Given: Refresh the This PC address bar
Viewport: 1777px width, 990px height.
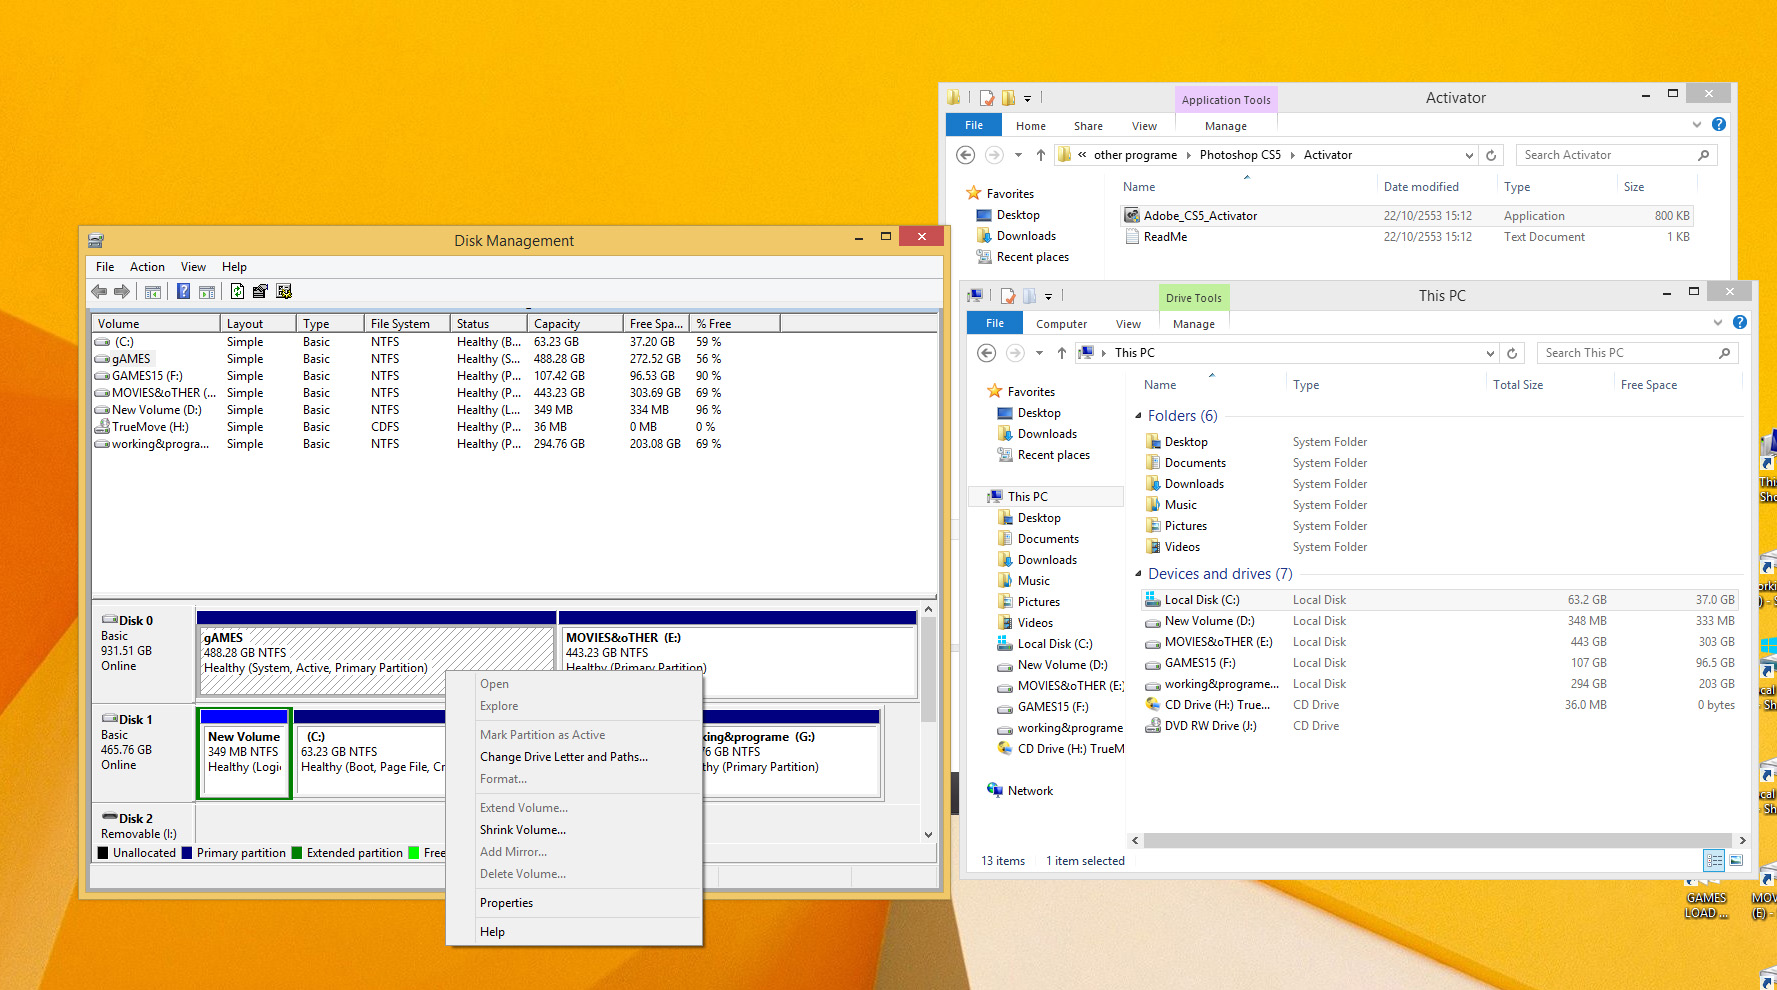Looking at the screenshot, I should coord(1512,353).
